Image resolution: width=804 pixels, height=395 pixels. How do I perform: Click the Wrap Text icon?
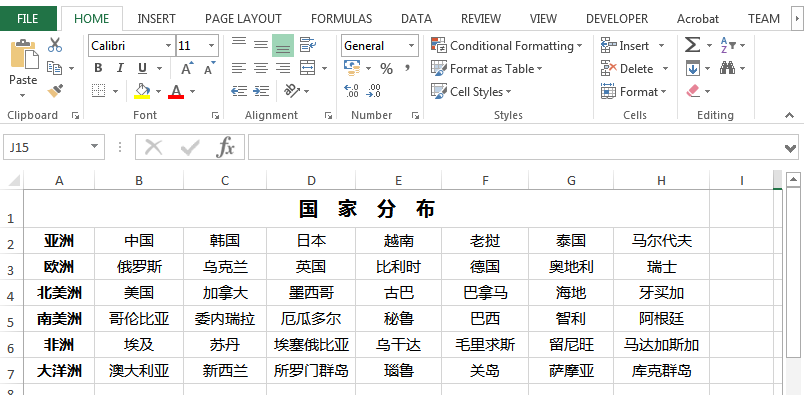(x=308, y=45)
